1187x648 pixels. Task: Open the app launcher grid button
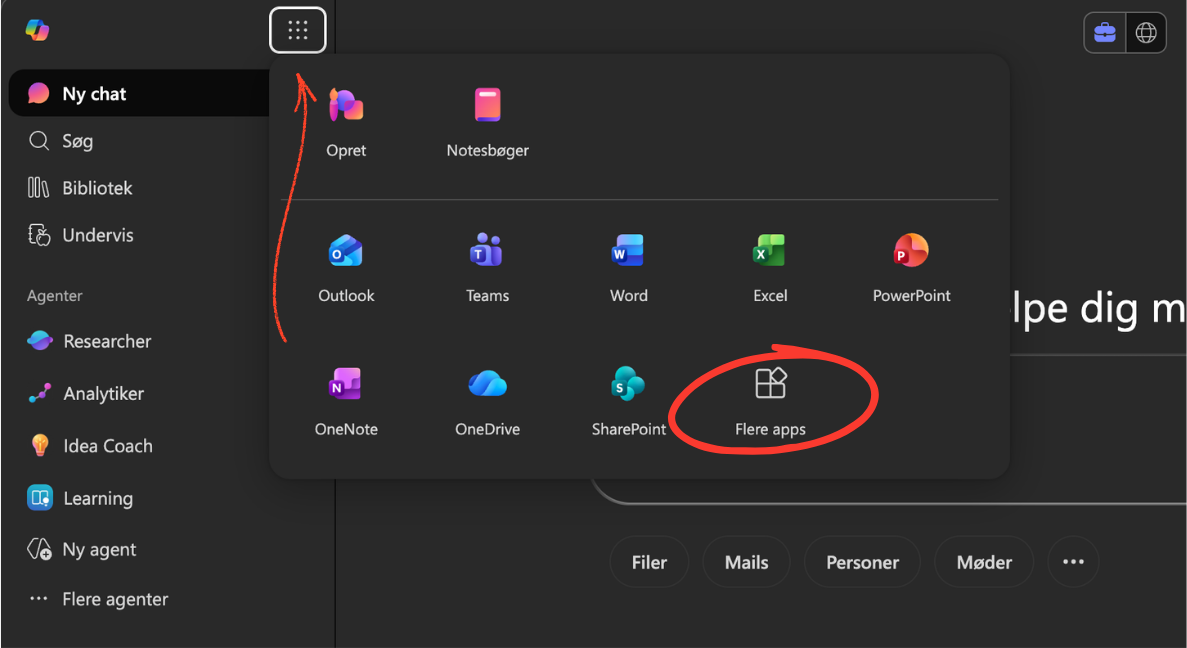[x=298, y=30]
